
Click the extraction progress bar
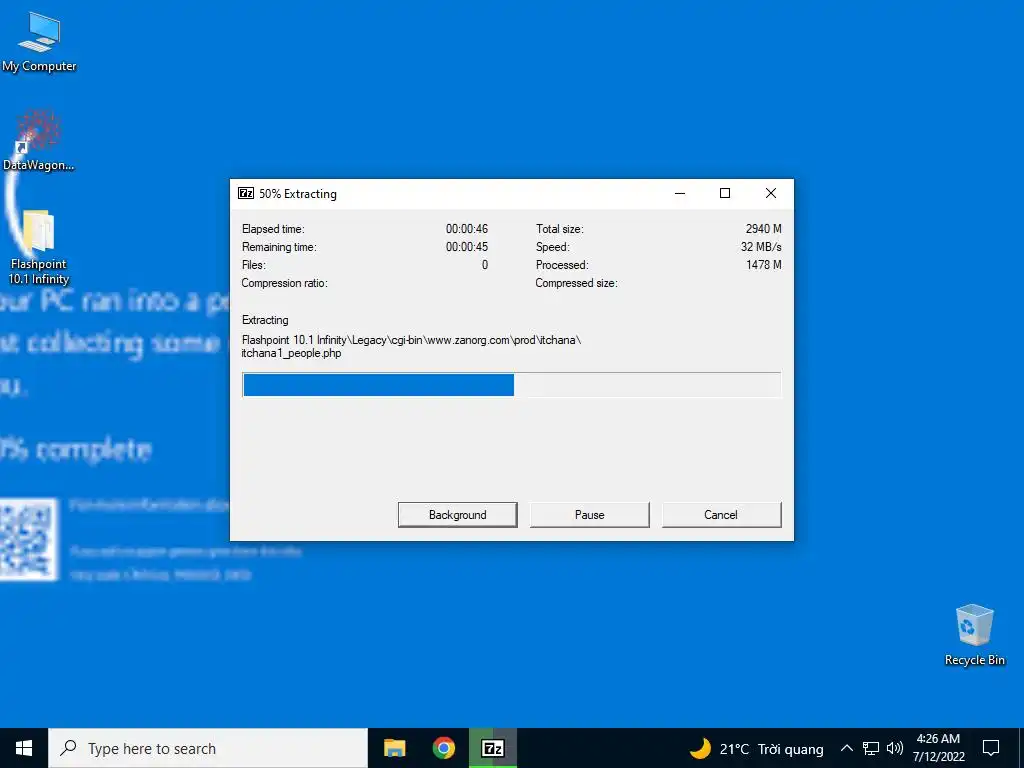click(511, 385)
